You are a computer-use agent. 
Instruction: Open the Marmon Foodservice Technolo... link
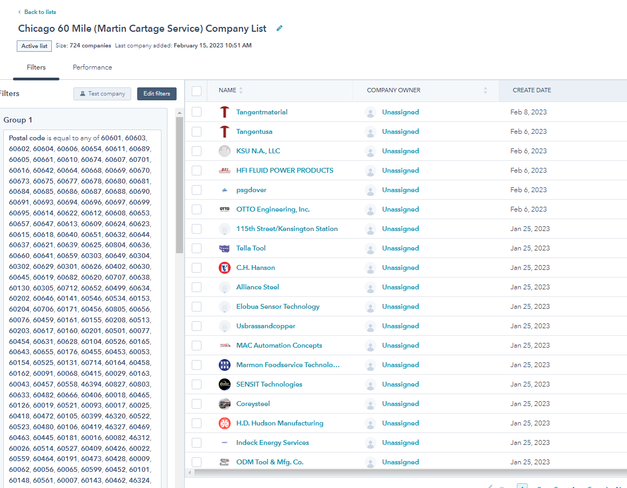[288, 365]
